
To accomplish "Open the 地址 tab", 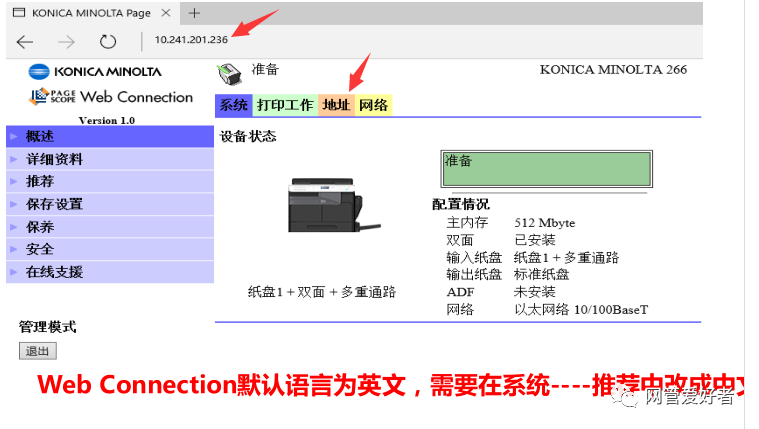I will (336, 105).
